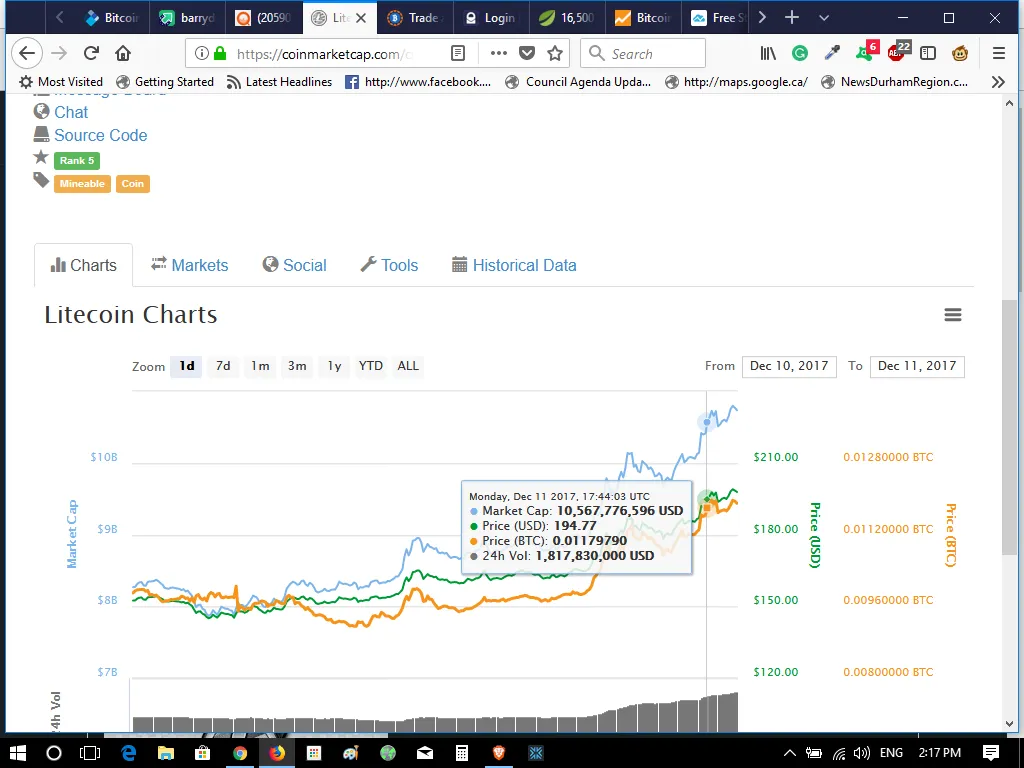Click the Coin tag

(x=133, y=184)
